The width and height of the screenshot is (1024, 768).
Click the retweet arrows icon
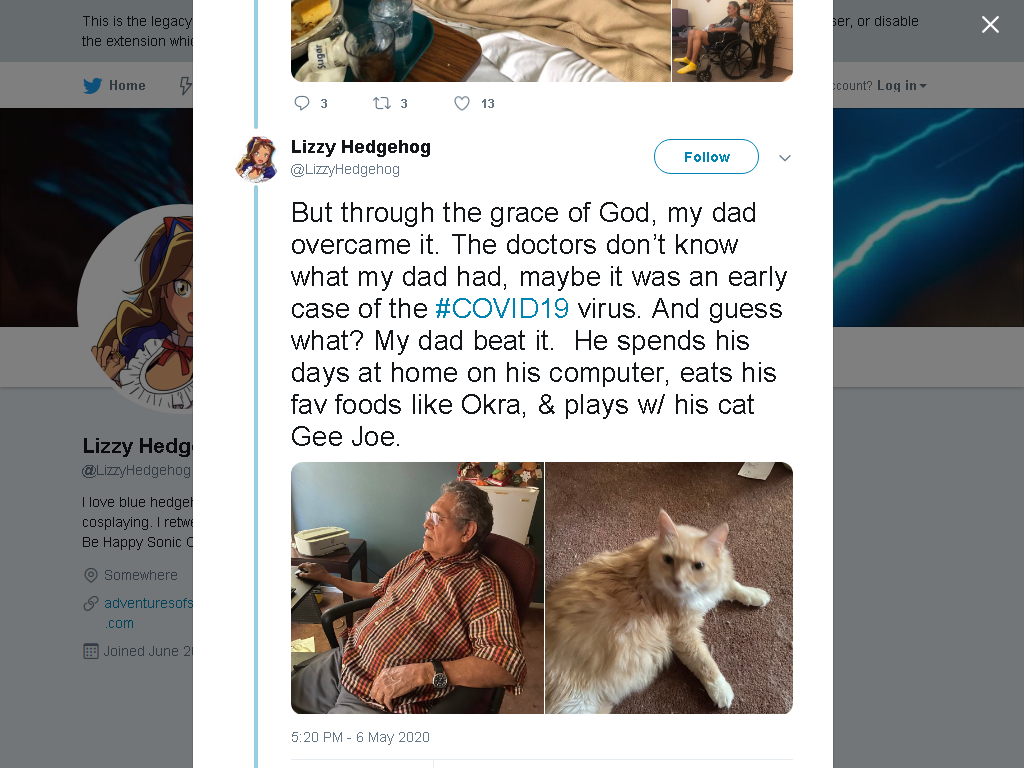[x=381, y=103]
